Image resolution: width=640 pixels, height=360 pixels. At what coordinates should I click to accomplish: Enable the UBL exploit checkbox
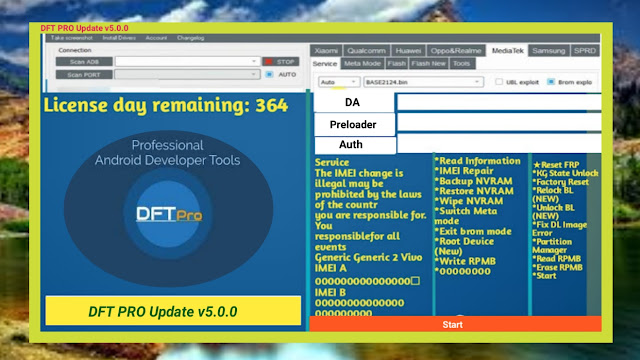[x=499, y=82]
